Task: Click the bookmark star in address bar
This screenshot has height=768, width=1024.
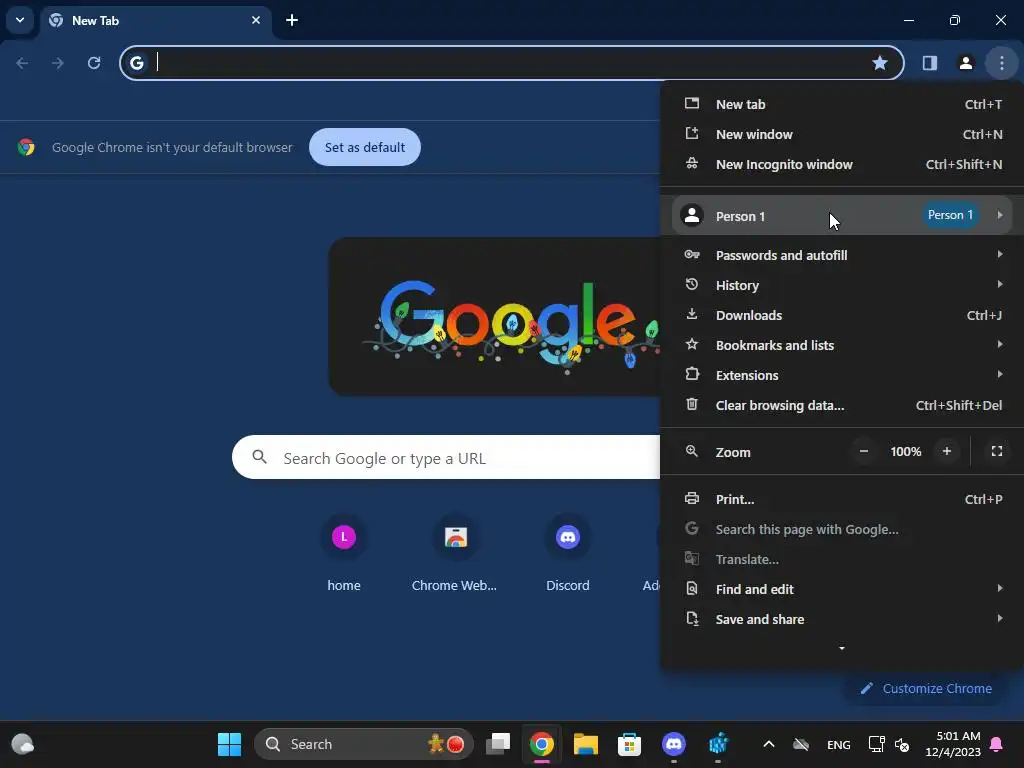Action: coord(880,63)
